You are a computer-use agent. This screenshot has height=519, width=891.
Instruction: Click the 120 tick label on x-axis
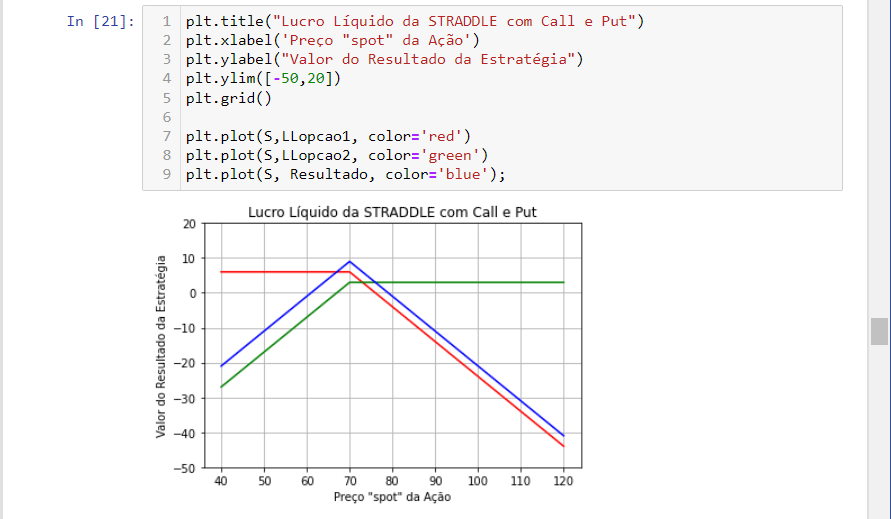click(x=563, y=480)
